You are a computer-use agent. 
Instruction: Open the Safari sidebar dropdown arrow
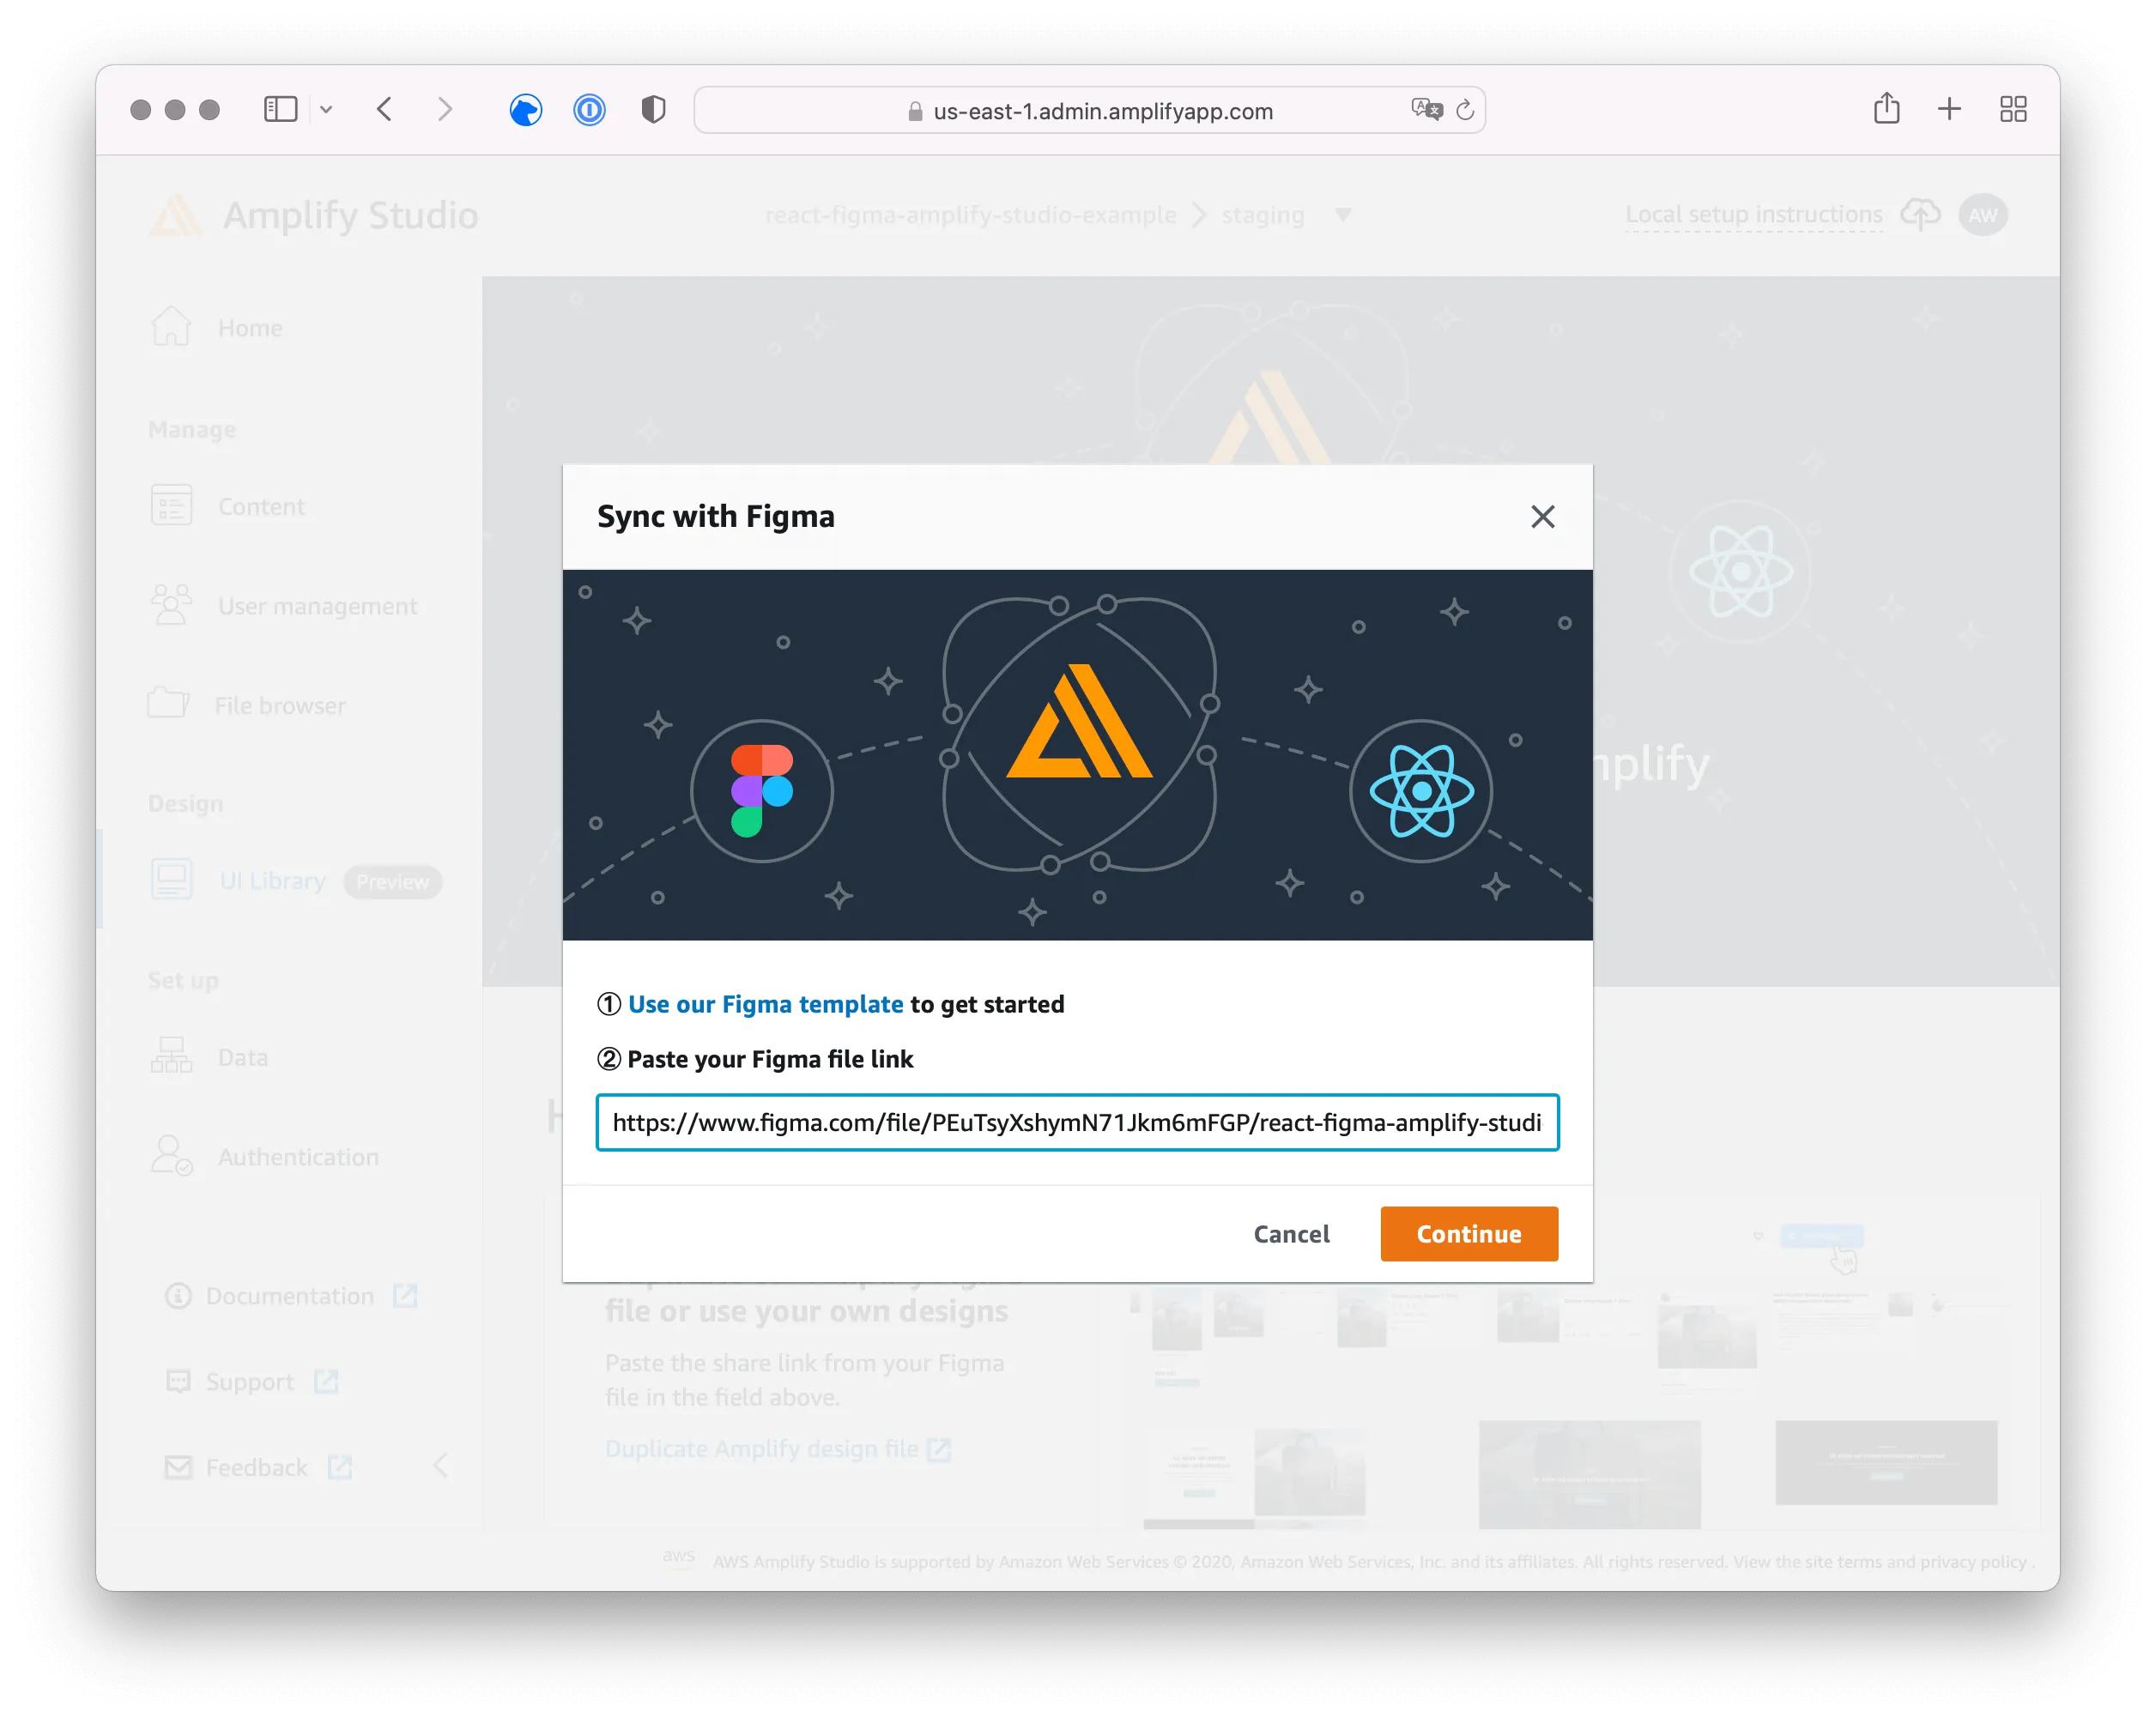click(x=326, y=109)
